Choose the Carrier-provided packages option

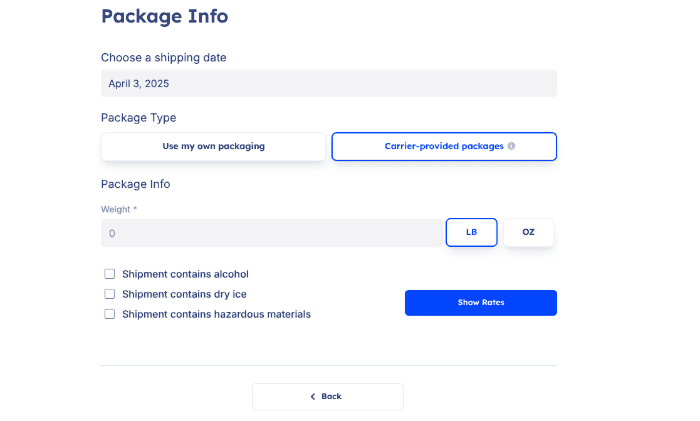click(x=443, y=146)
